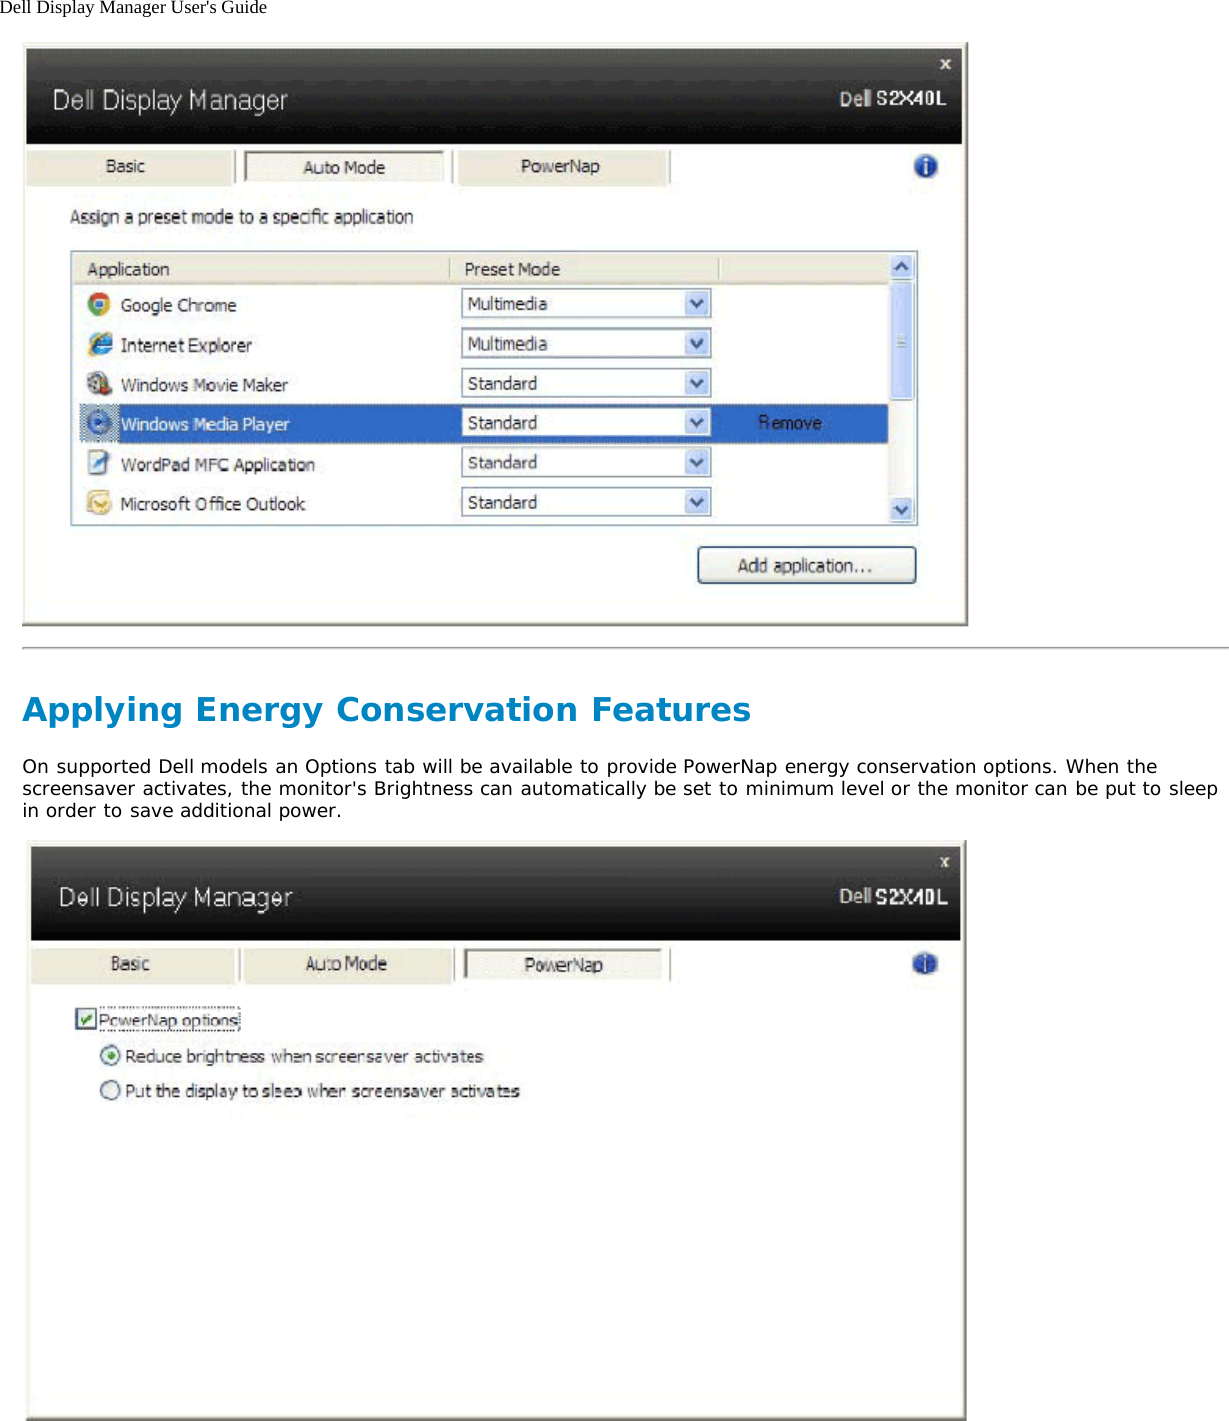
Task: Click the application list scroll down arrow
Action: (901, 510)
